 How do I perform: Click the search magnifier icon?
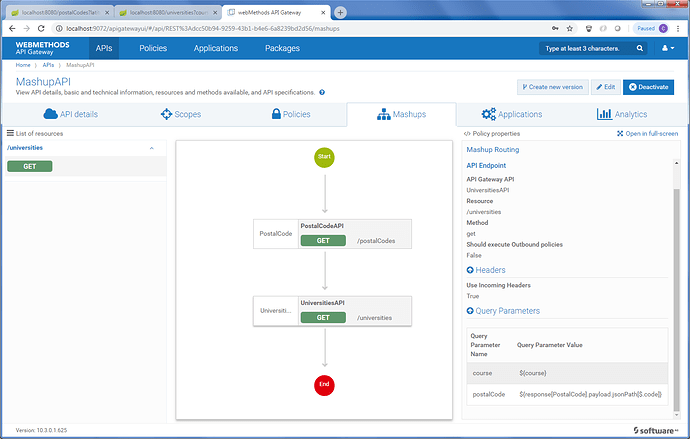(x=640, y=48)
